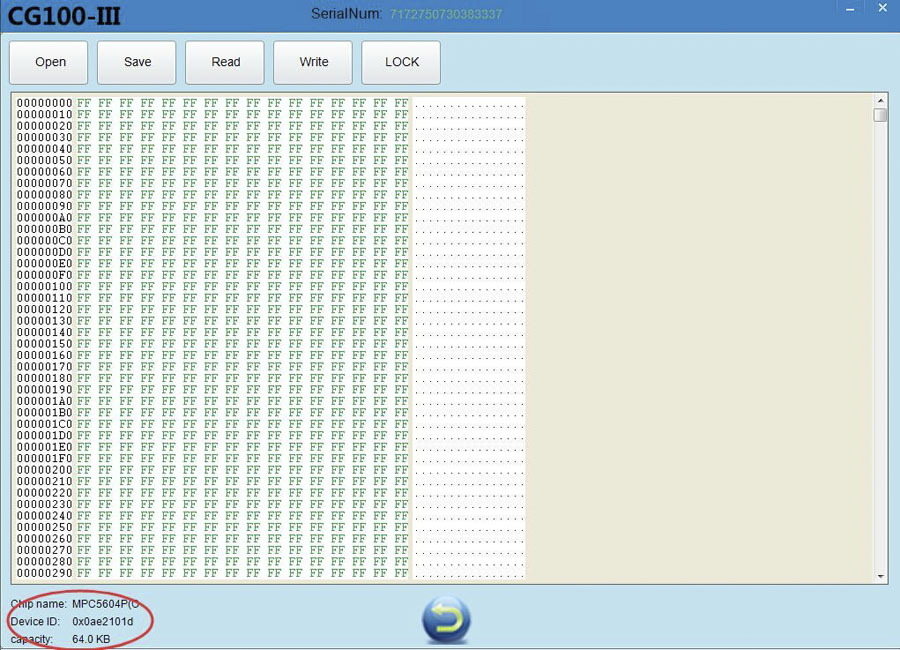Click the blue back arrow icon
Image resolution: width=900 pixels, height=650 pixels.
(x=446, y=620)
